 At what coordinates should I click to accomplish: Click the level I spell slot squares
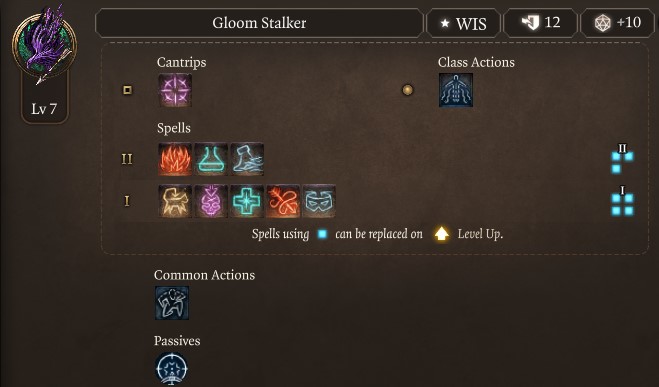tap(622, 201)
